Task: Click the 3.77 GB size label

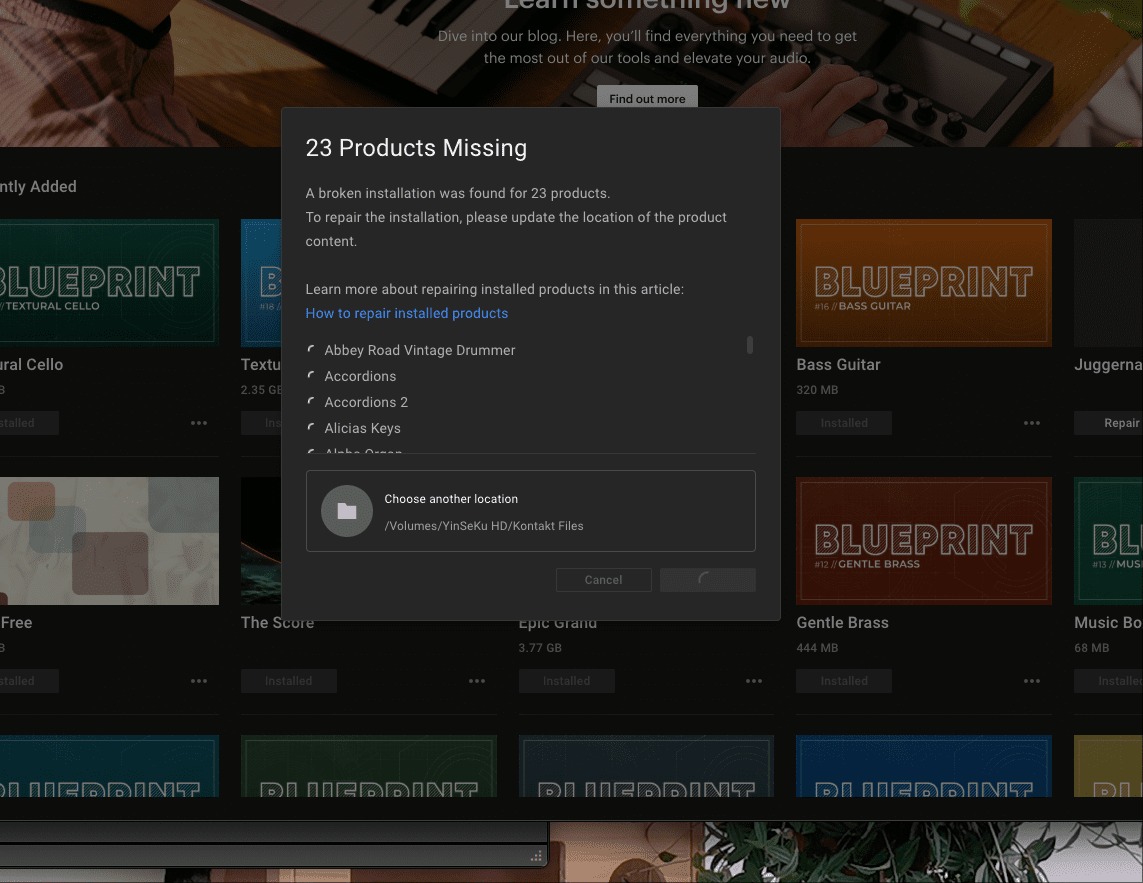Action: pos(540,648)
